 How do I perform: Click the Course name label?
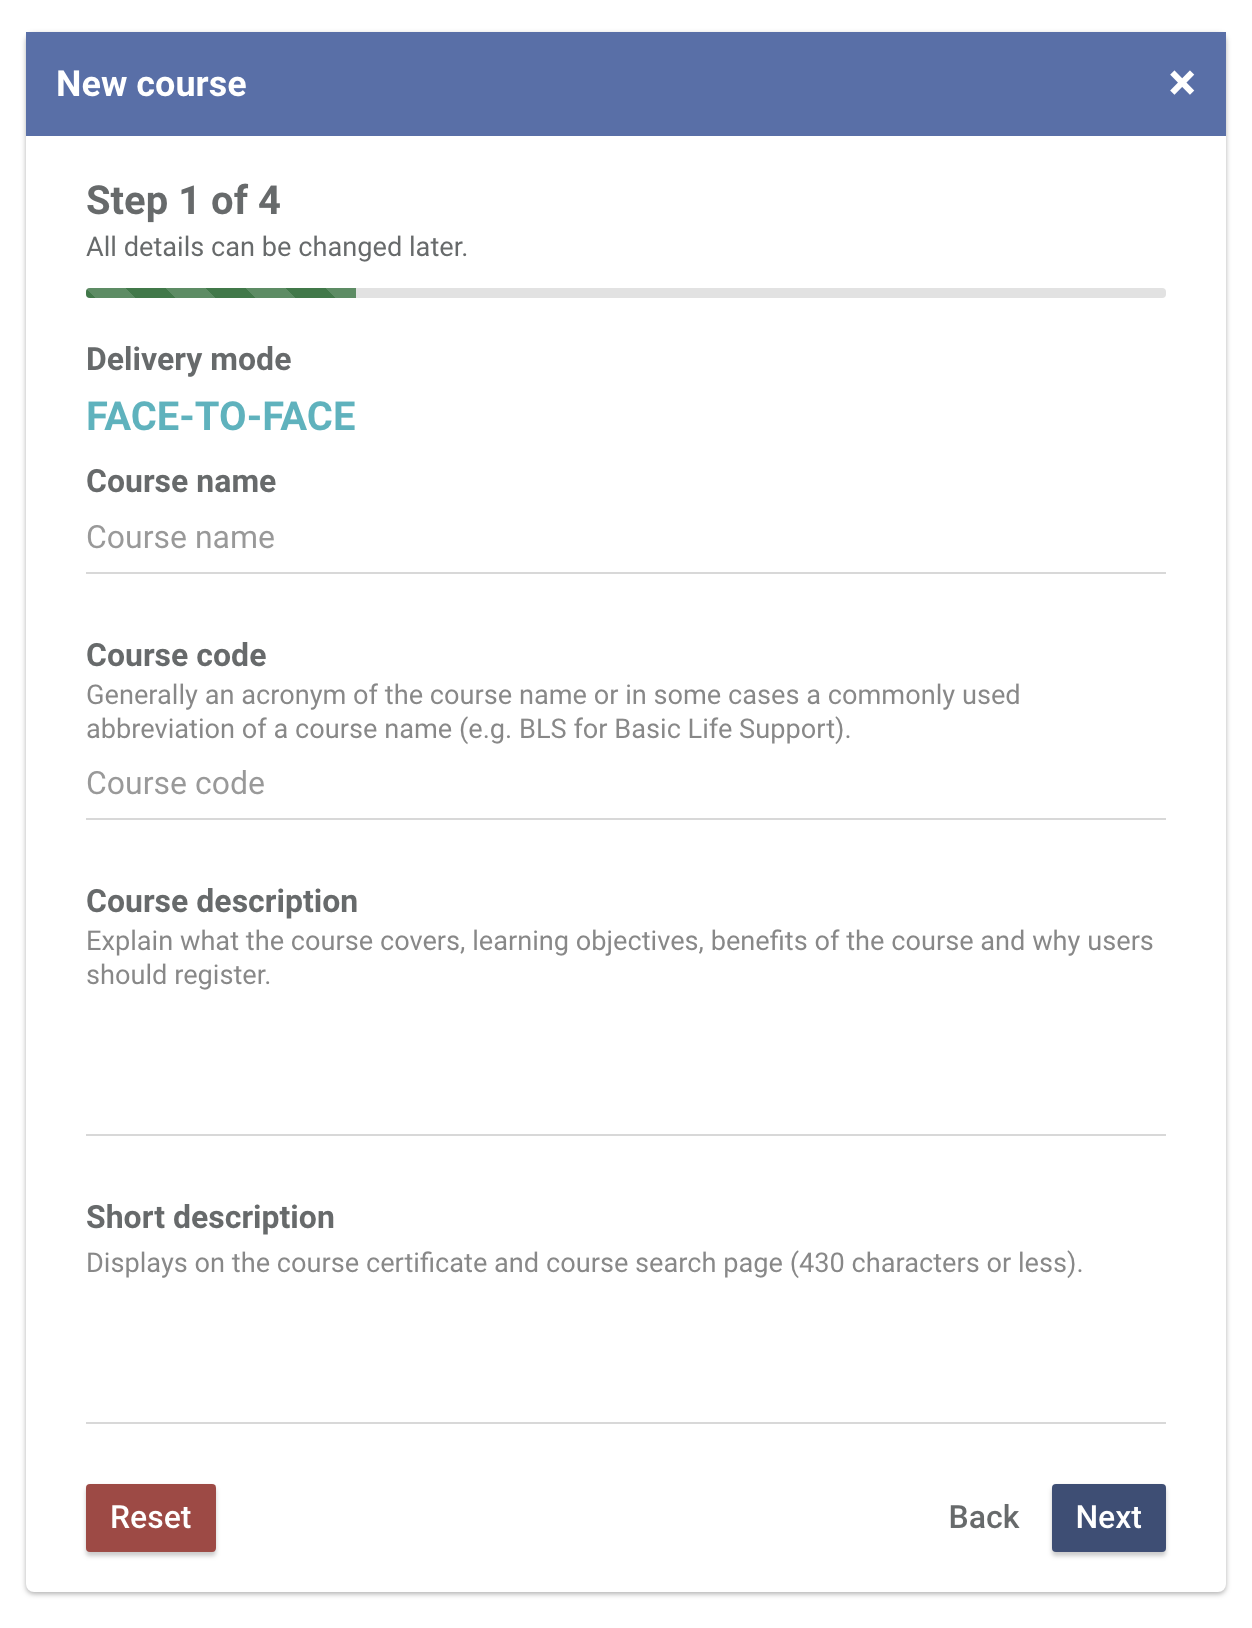[181, 481]
